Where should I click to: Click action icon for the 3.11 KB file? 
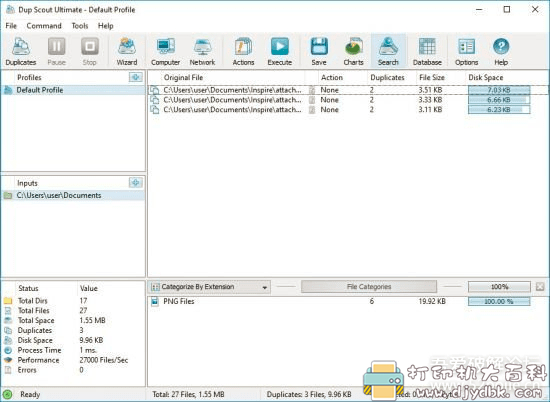[312, 110]
